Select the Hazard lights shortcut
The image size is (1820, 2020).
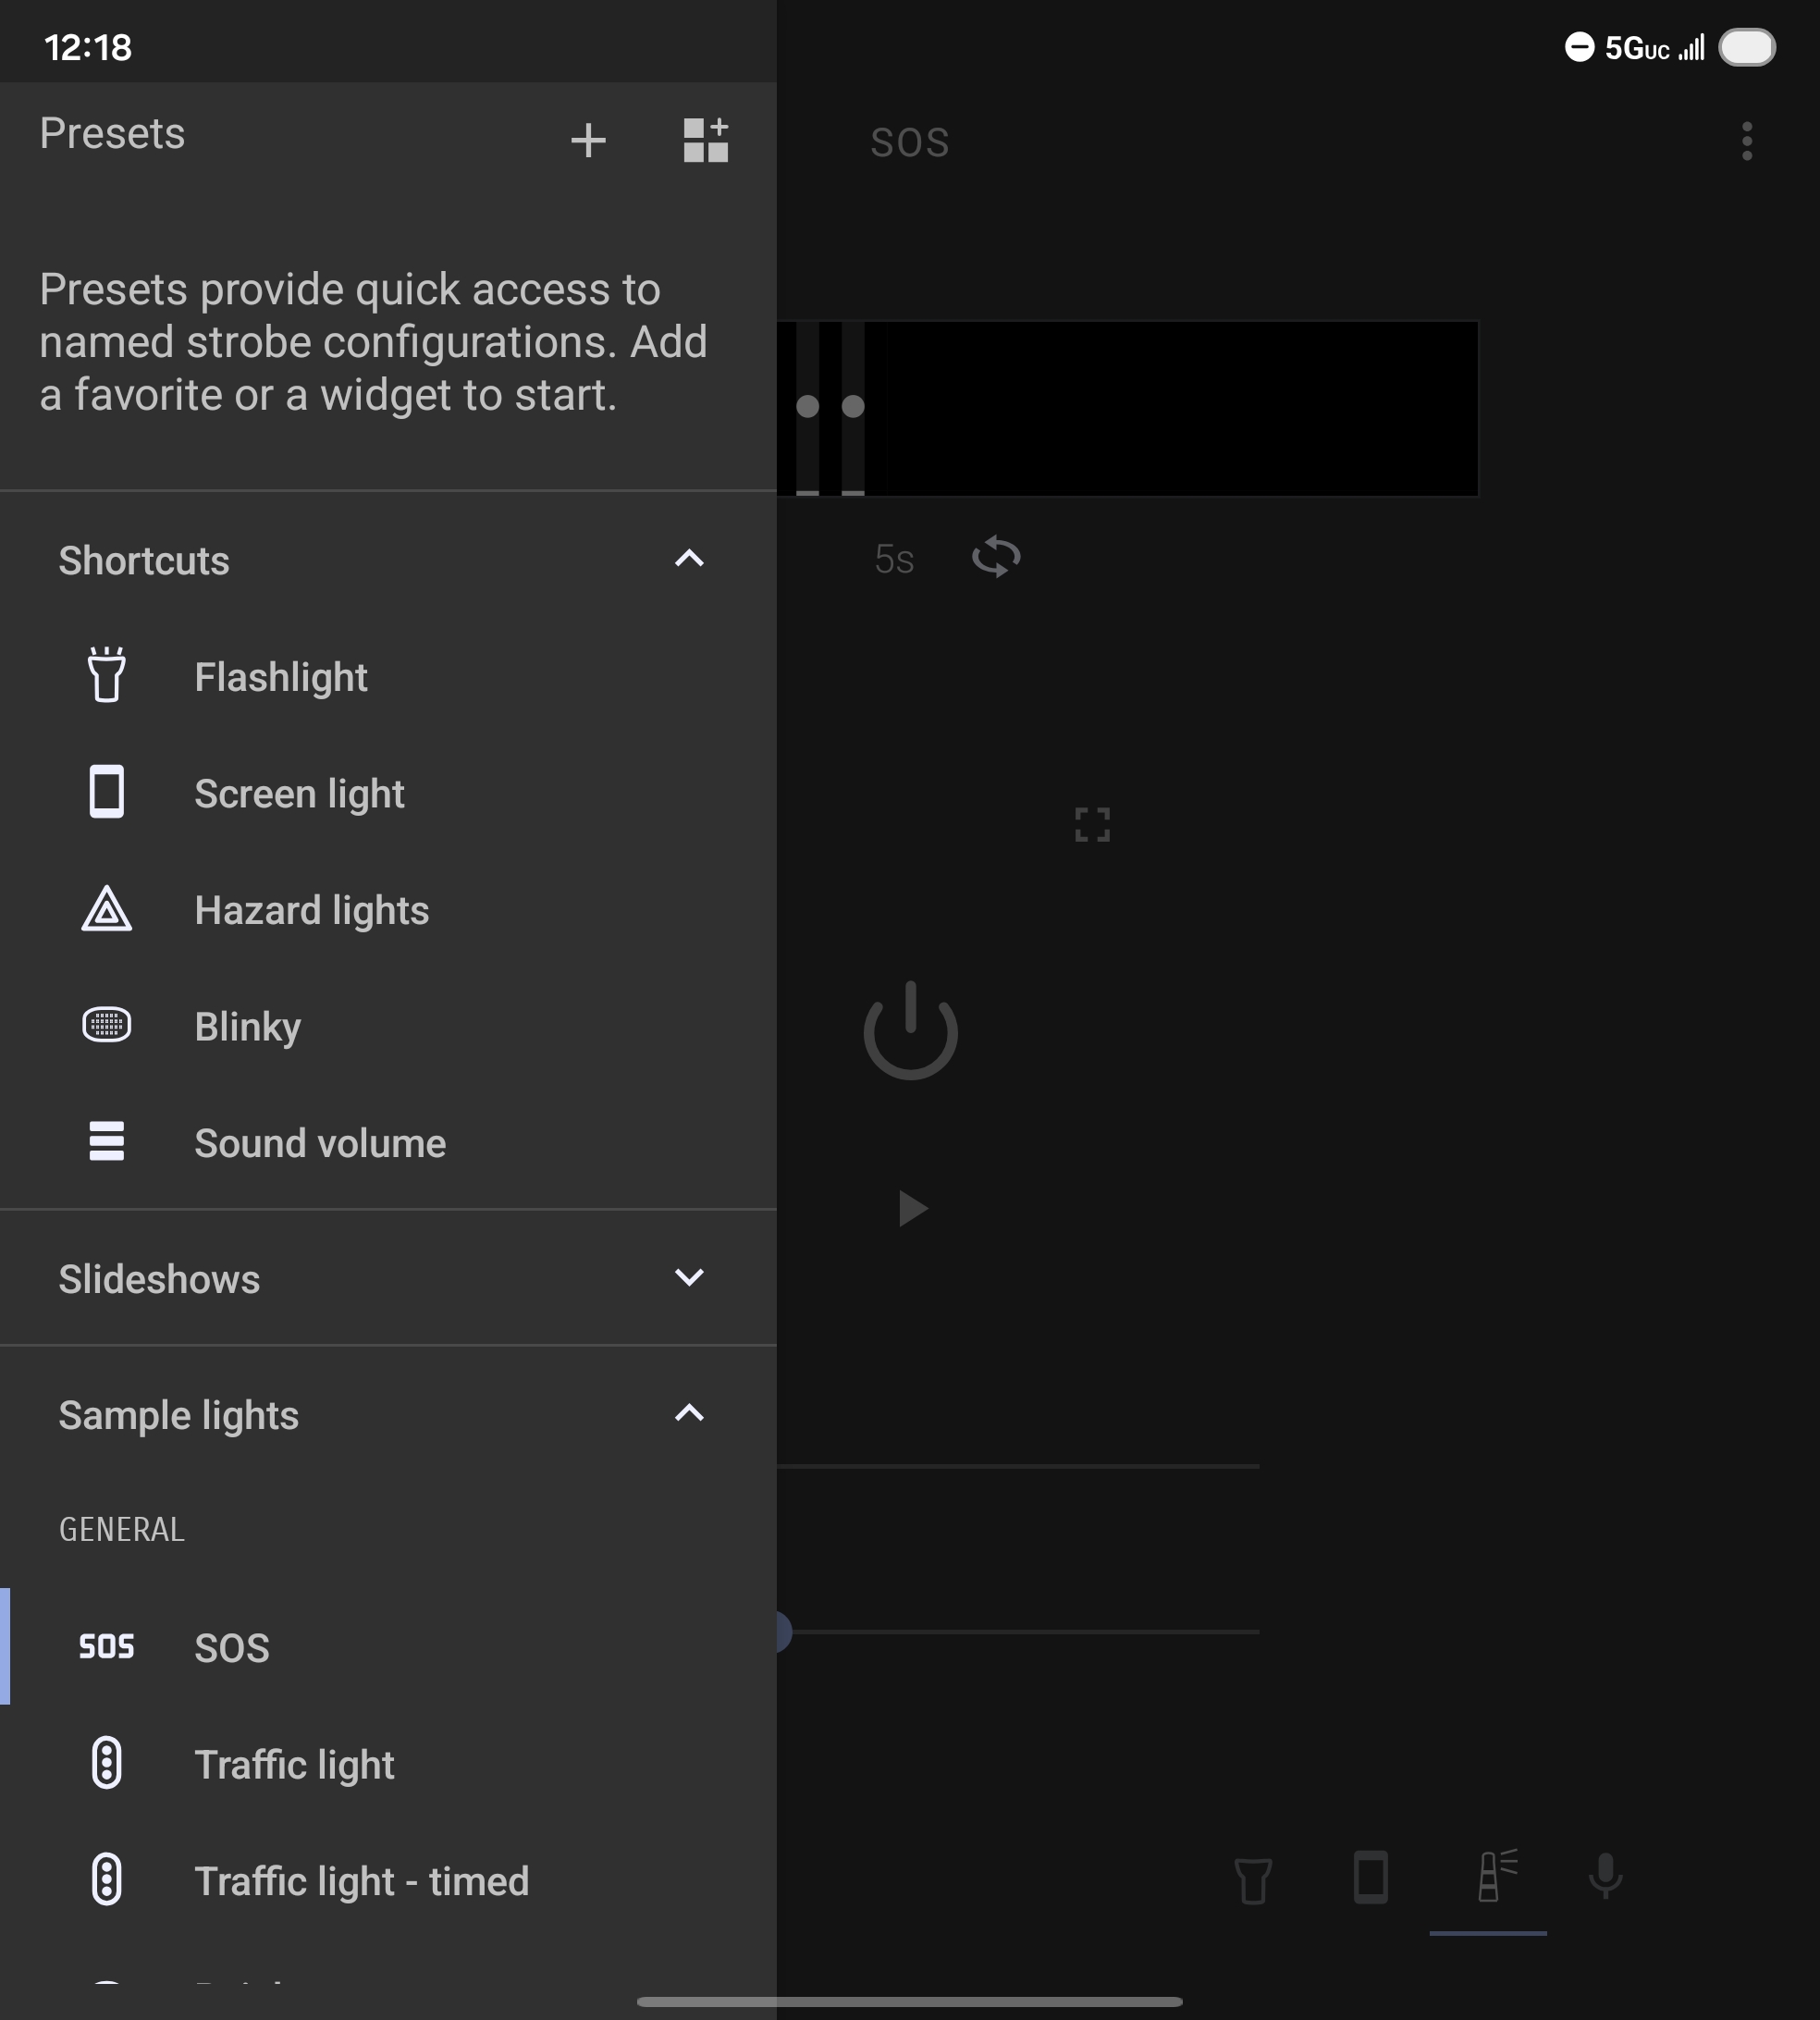pos(311,910)
